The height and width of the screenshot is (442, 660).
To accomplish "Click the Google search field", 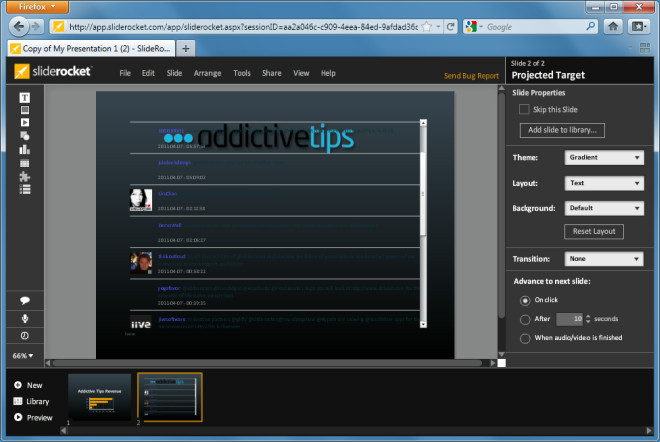I will coord(535,27).
